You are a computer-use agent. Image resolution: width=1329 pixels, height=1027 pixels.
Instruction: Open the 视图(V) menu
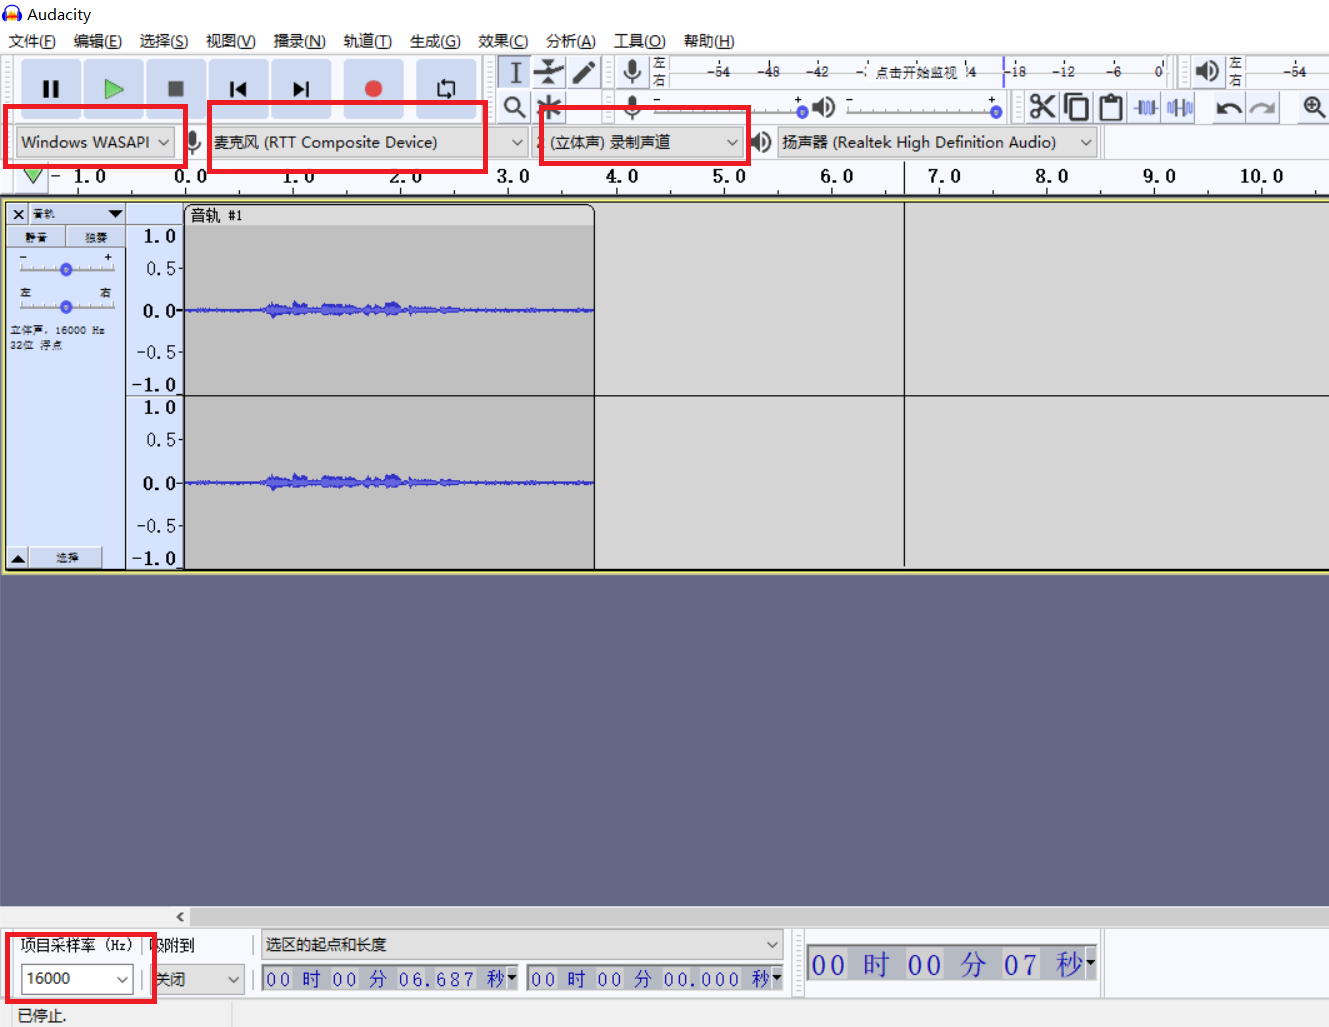click(x=230, y=41)
